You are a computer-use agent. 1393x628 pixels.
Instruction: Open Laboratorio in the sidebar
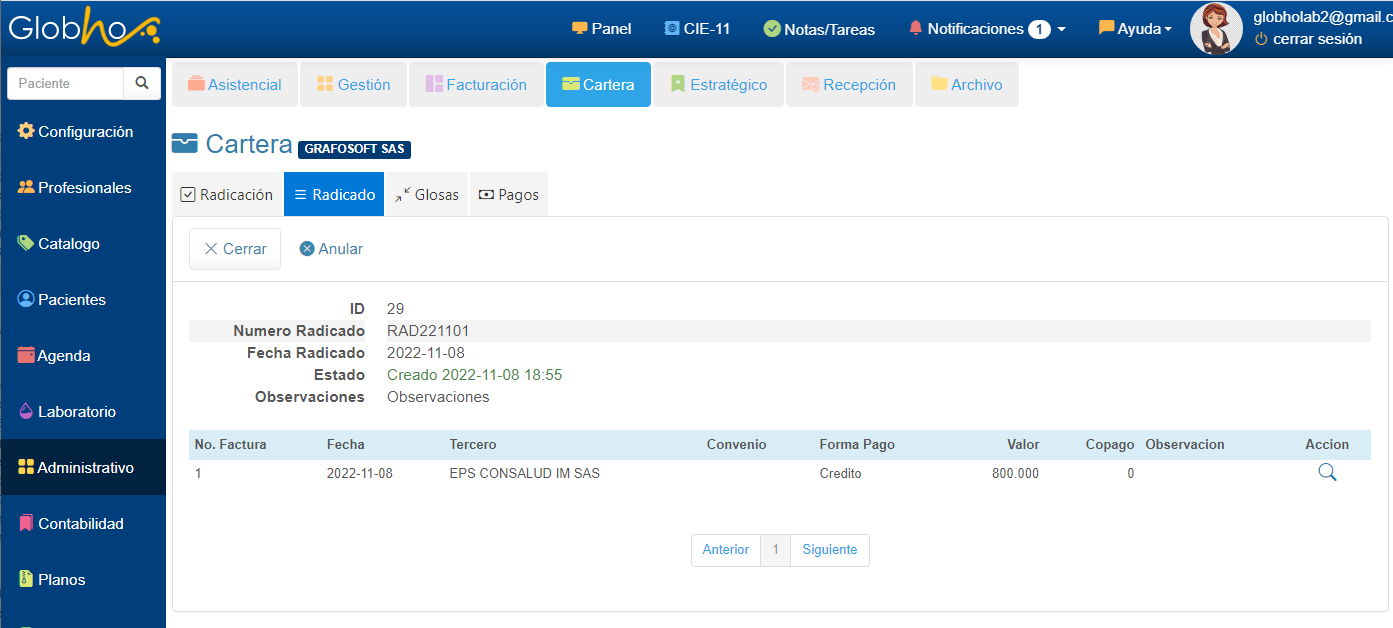(x=76, y=412)
